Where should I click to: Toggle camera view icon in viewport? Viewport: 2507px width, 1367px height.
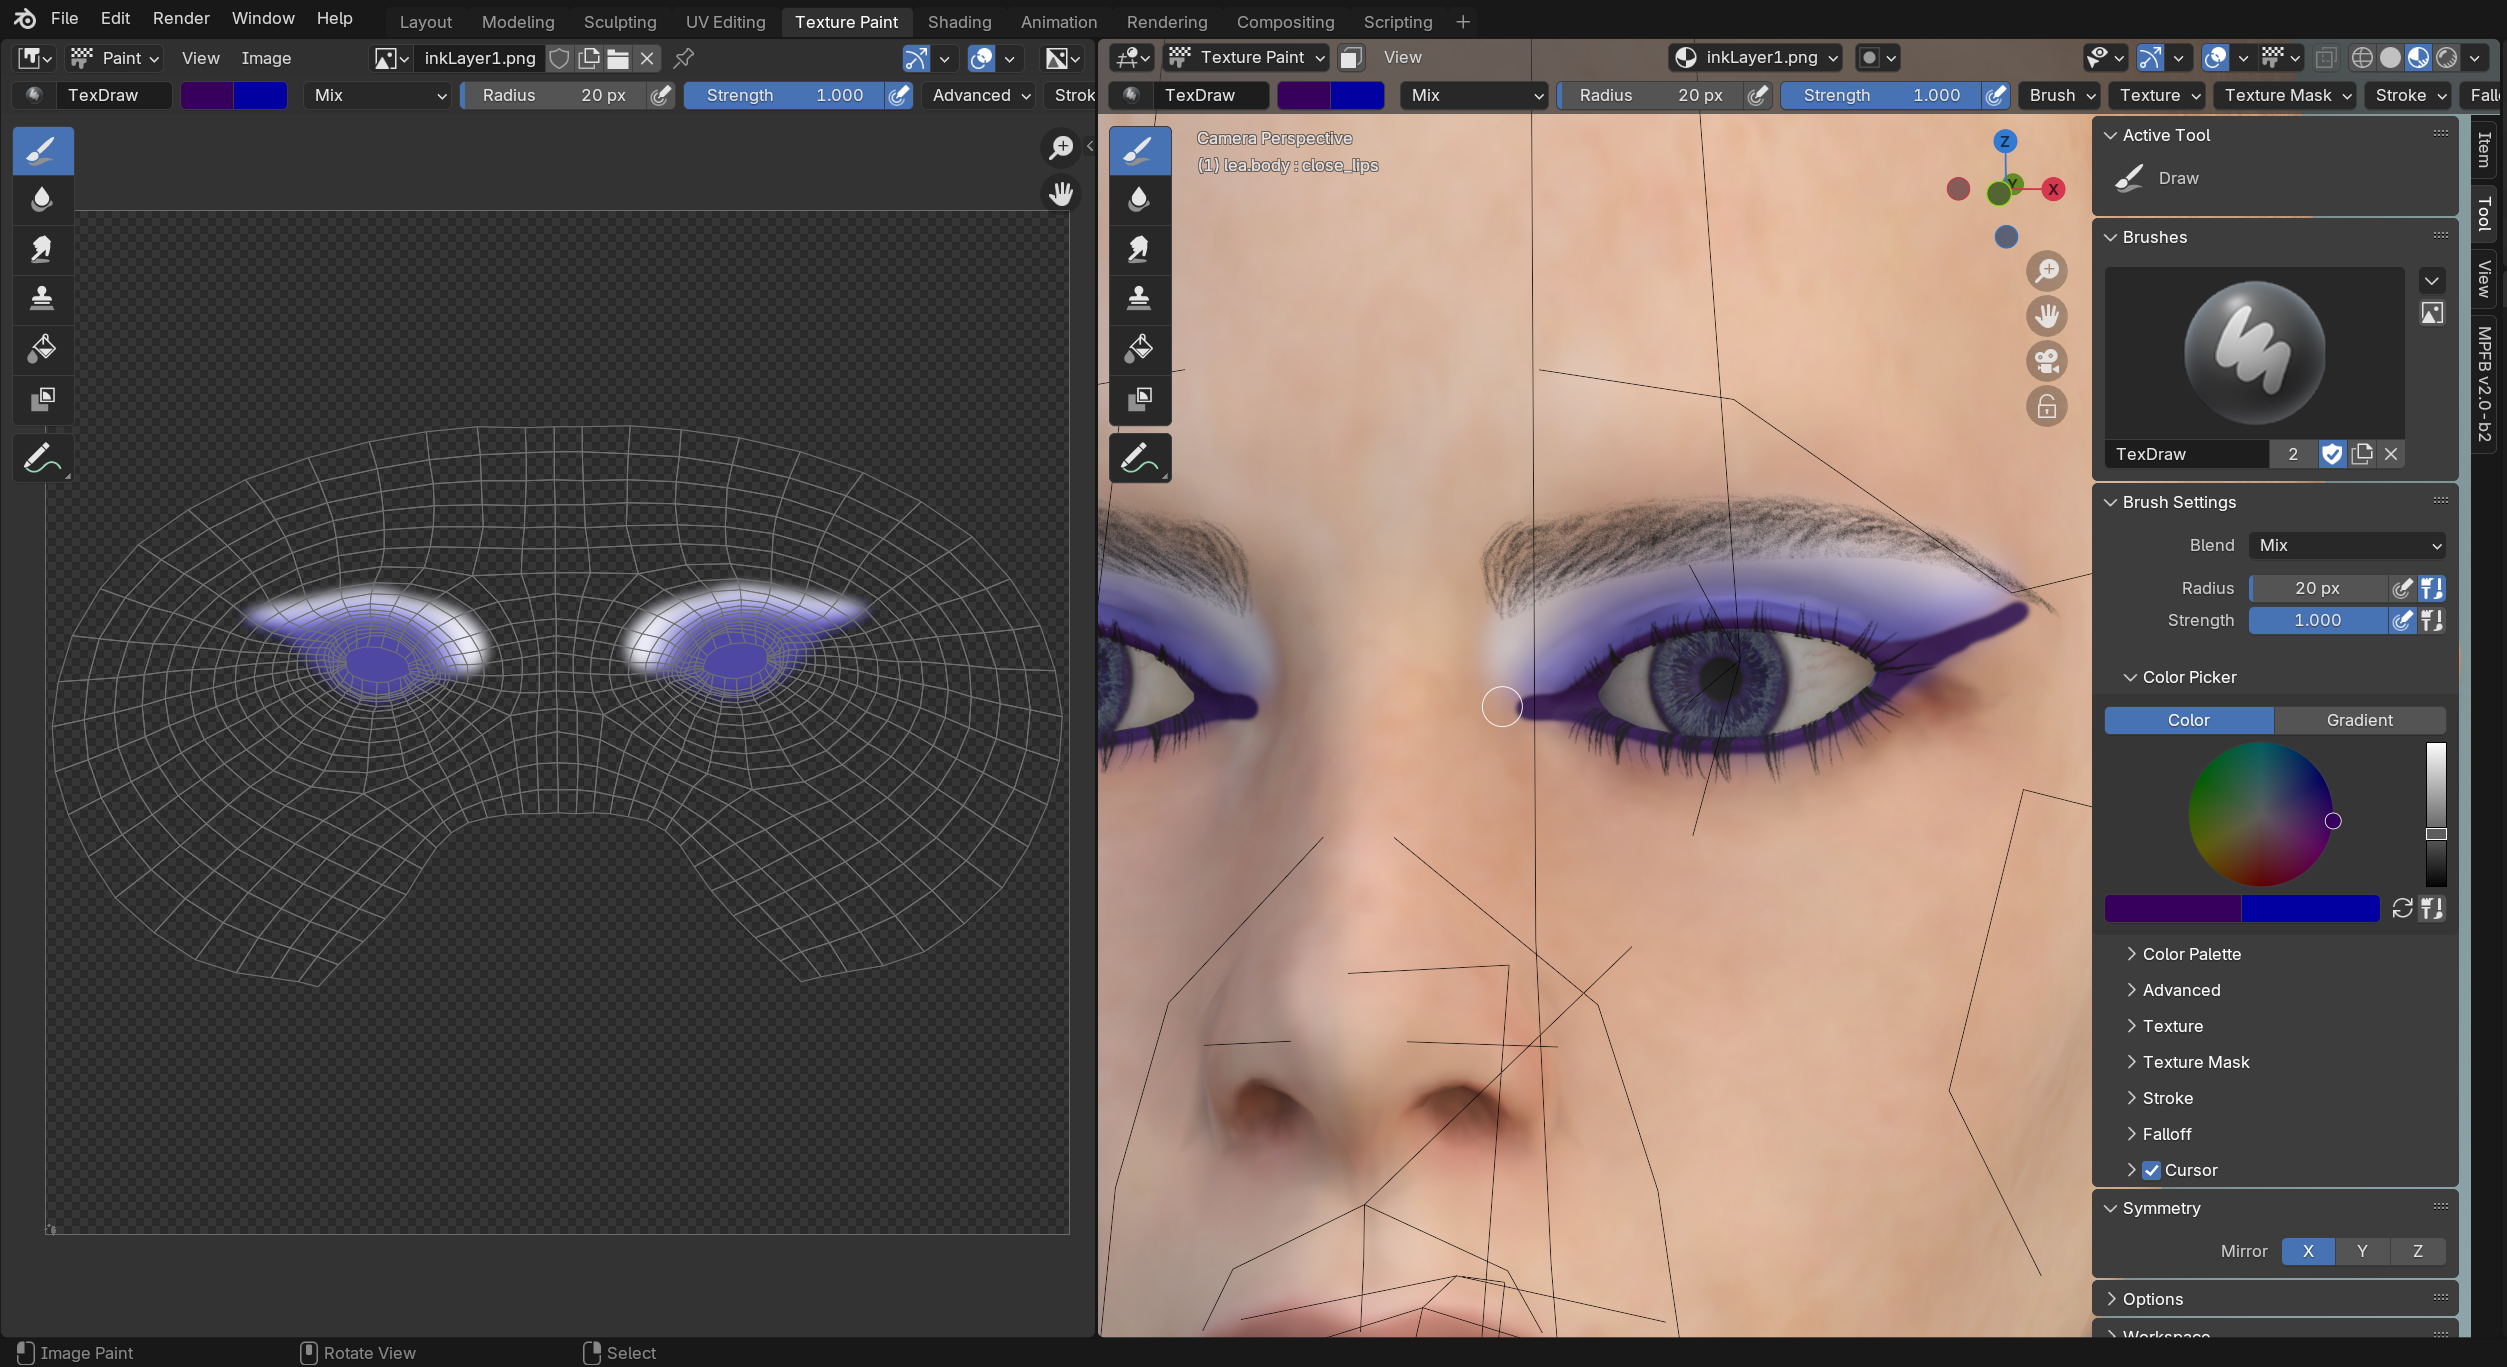(x=2047, y=361)
